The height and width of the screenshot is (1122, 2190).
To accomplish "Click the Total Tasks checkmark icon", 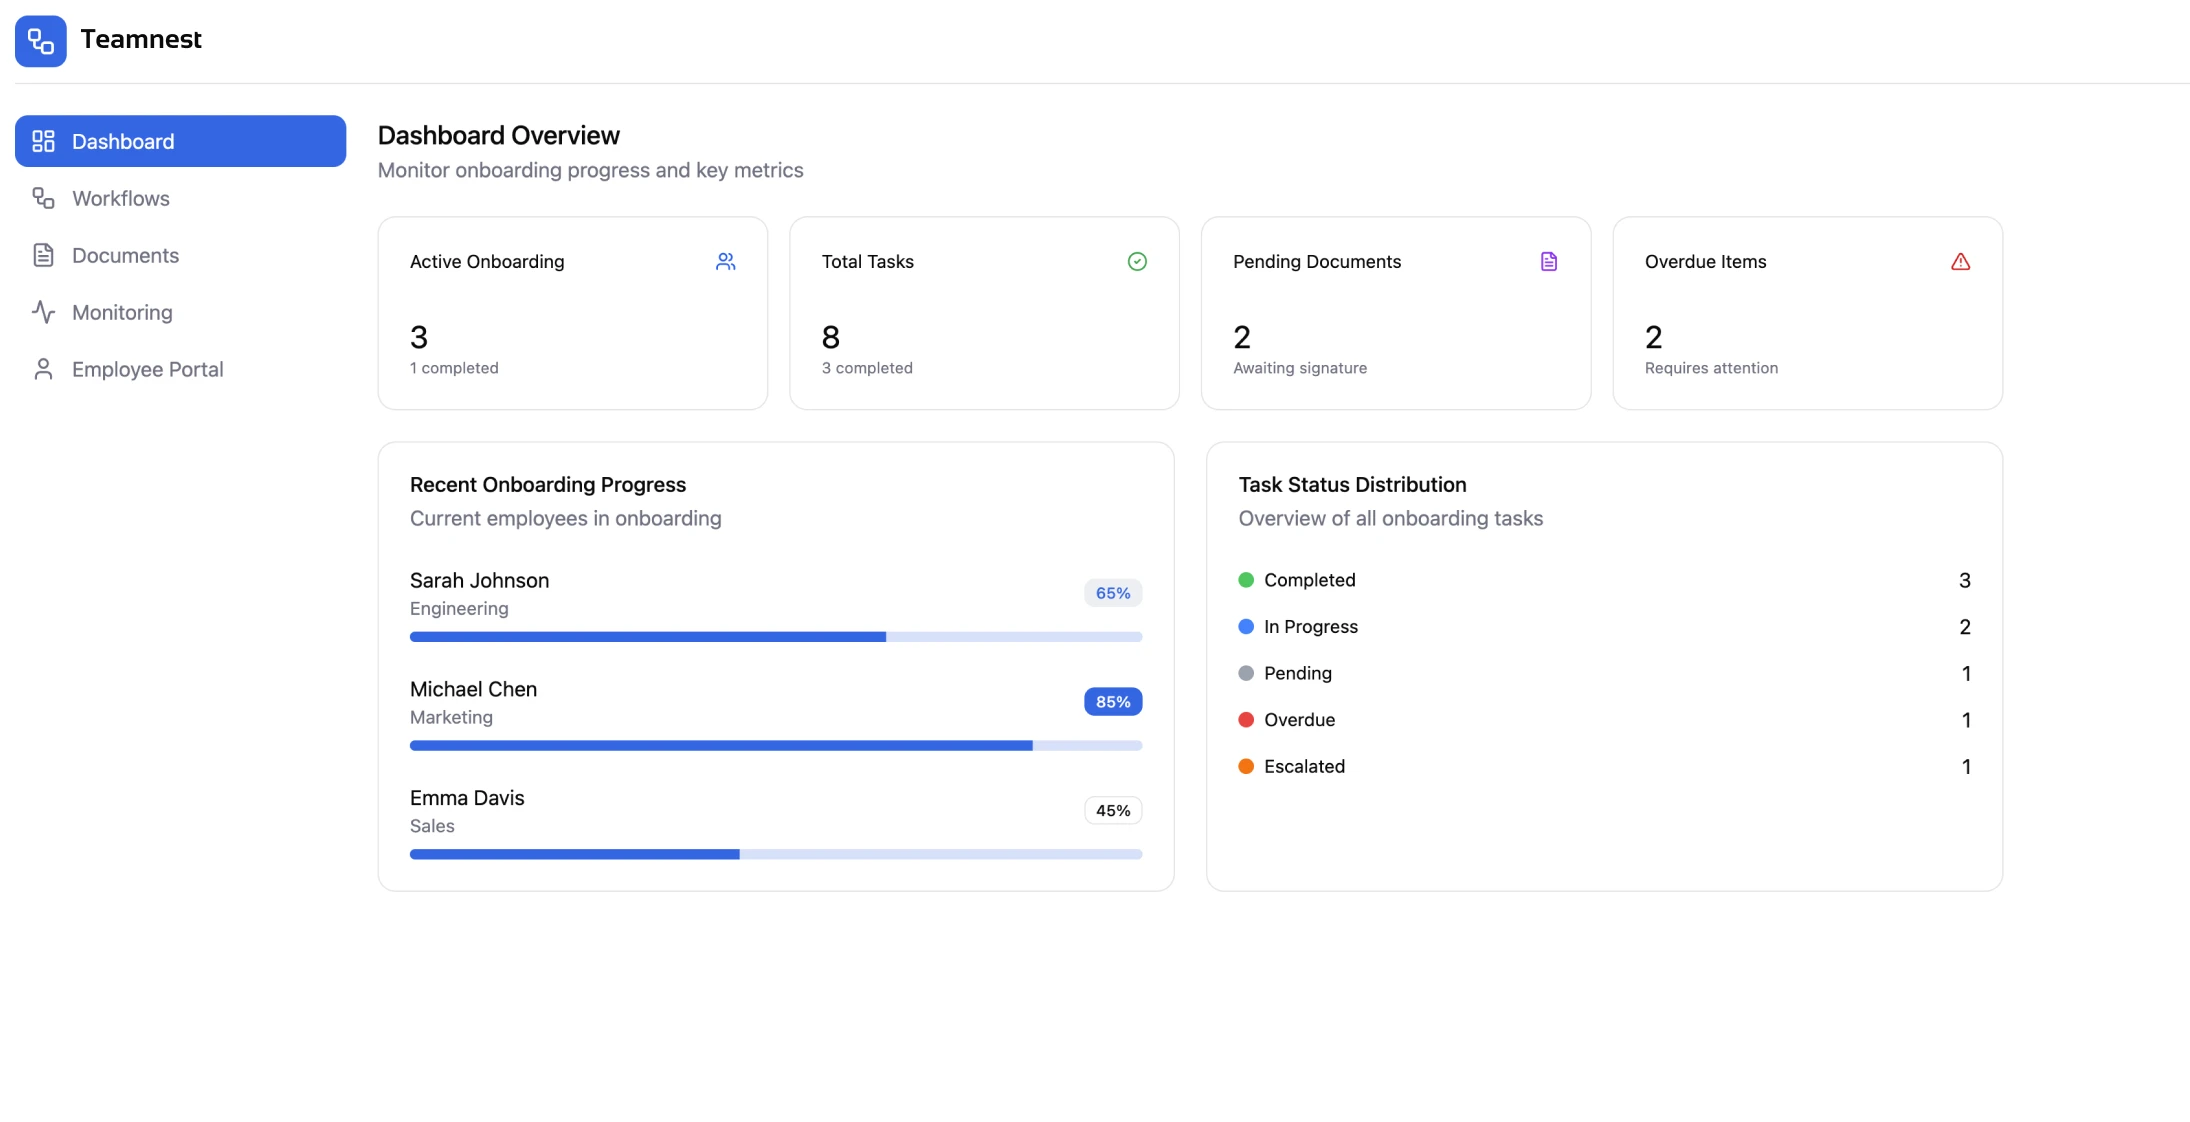I will [1138, 261].
